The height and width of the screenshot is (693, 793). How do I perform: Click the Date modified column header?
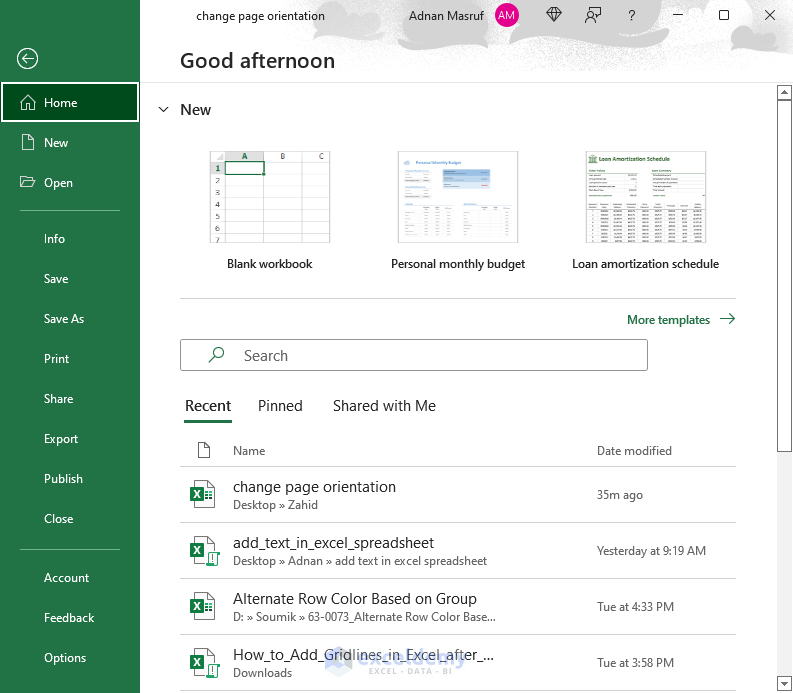click(634, 451)
